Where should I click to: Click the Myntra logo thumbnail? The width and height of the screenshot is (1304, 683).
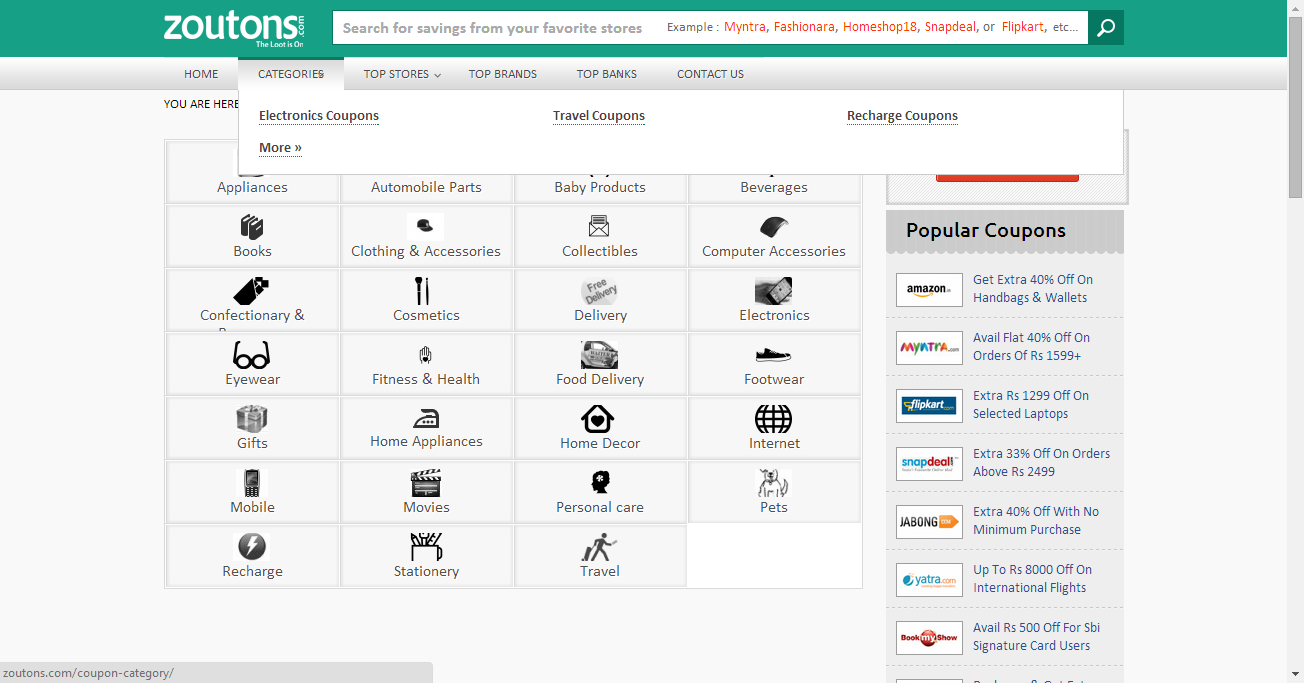pyautogui.click(x=929, y=348)
